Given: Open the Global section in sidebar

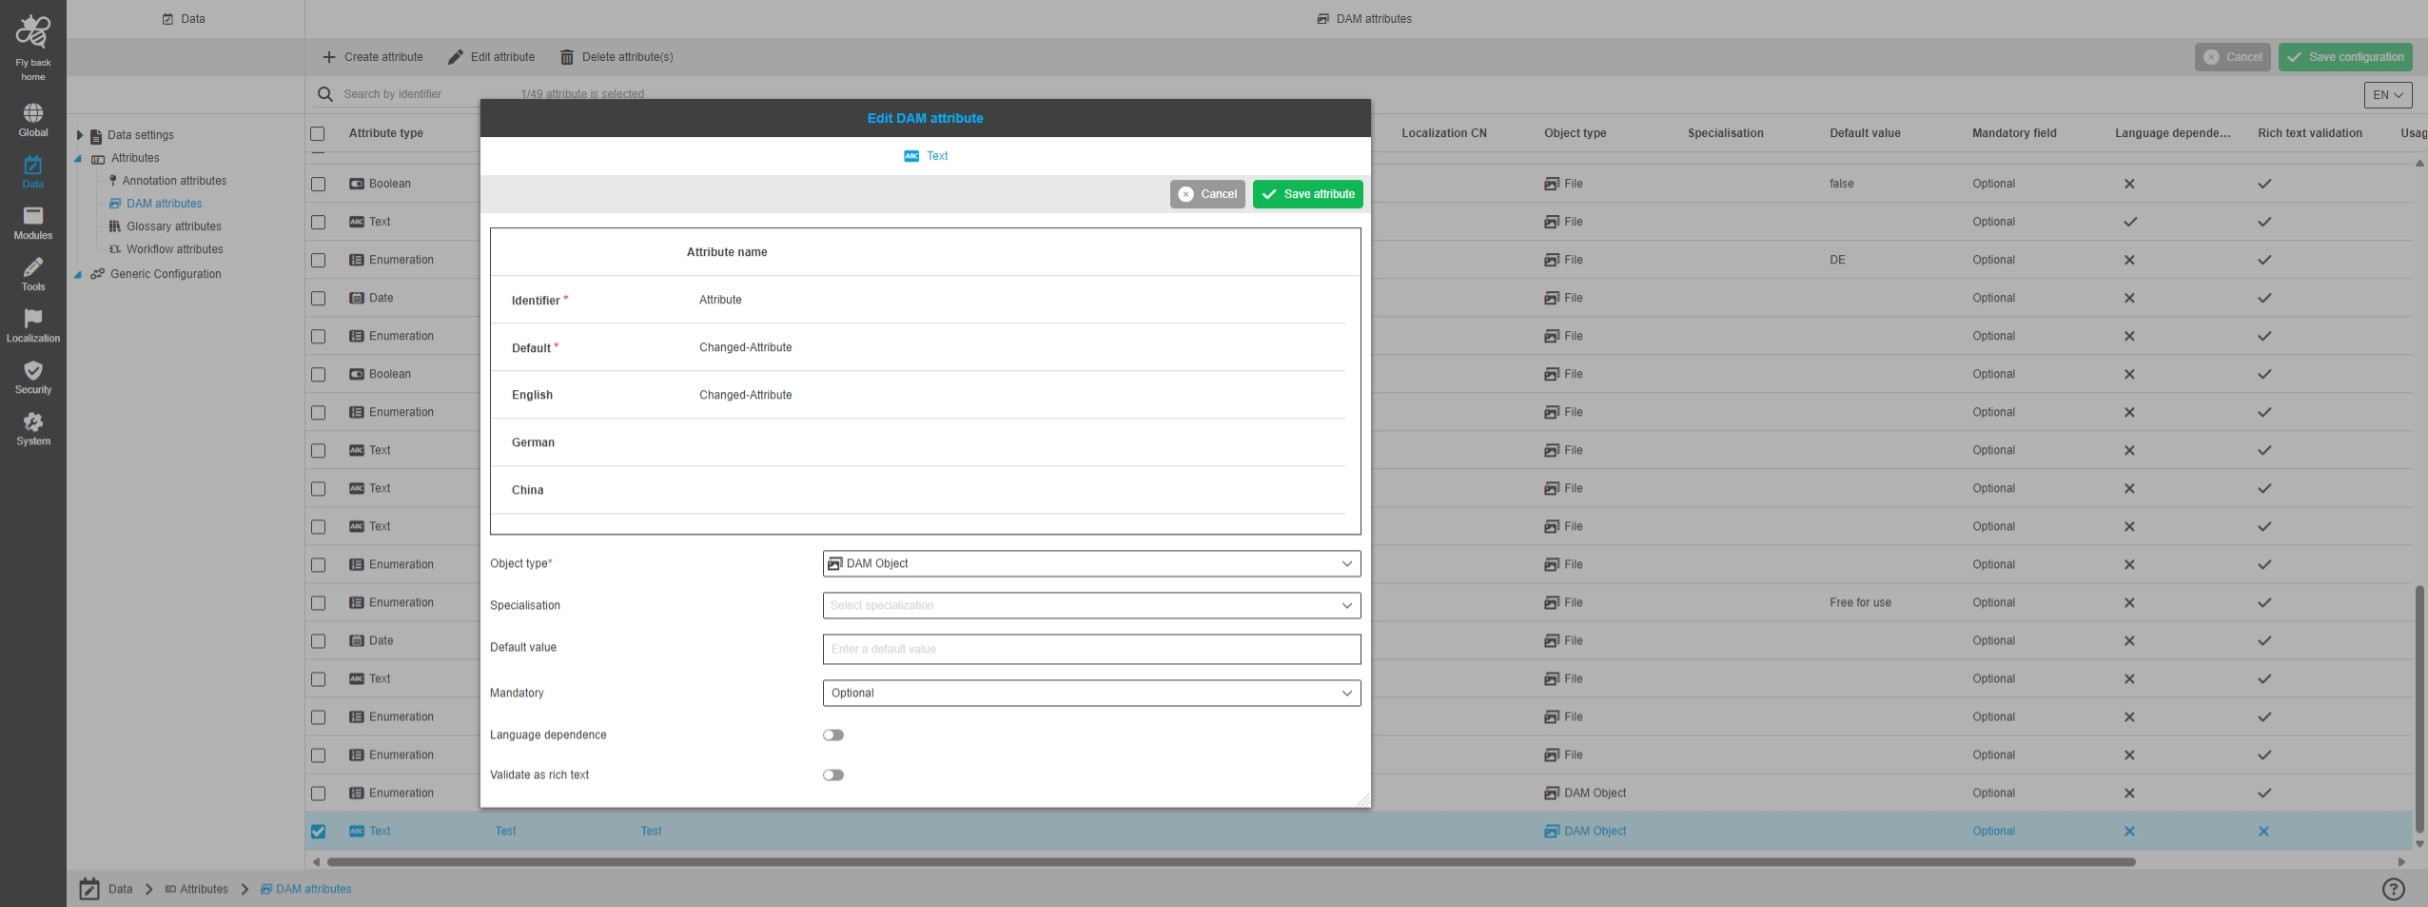Looking at the screenshot, I should pos(33,120).
